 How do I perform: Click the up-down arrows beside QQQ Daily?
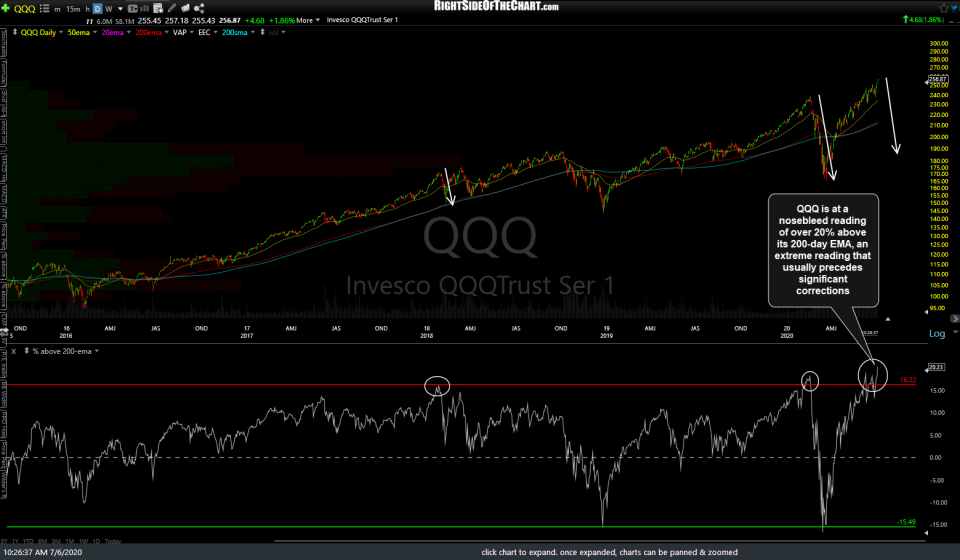pos(15,32)
